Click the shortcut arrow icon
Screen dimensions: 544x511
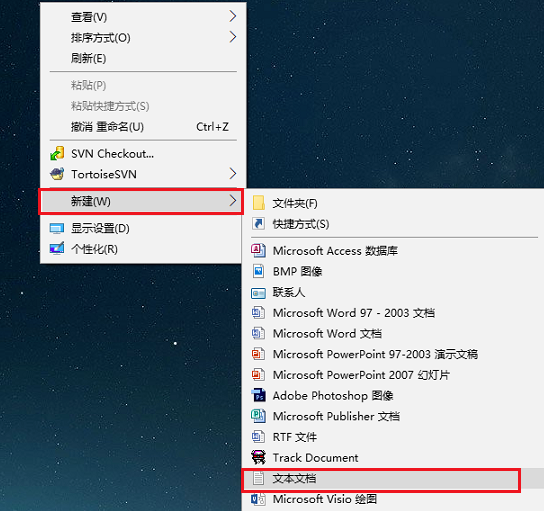(x=258, y=224)
